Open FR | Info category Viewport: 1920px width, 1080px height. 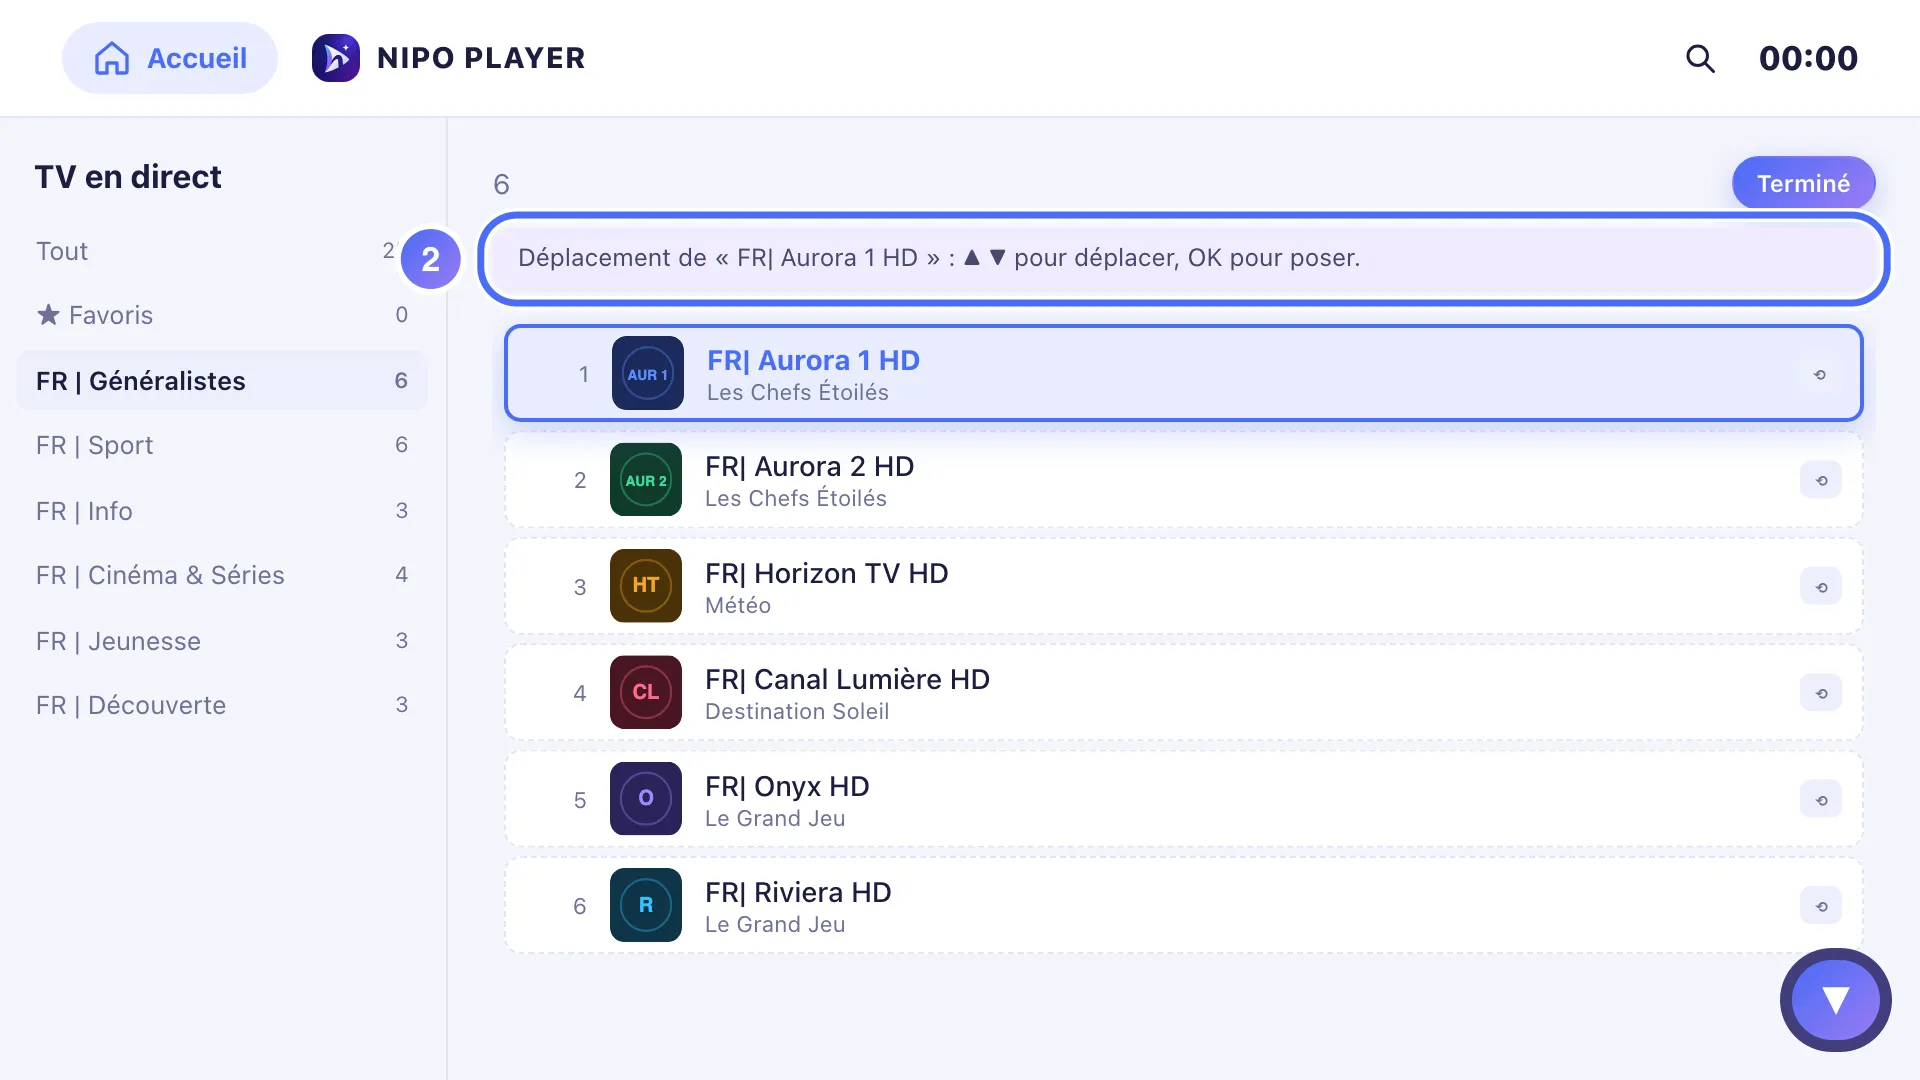(x=222, y=511)
